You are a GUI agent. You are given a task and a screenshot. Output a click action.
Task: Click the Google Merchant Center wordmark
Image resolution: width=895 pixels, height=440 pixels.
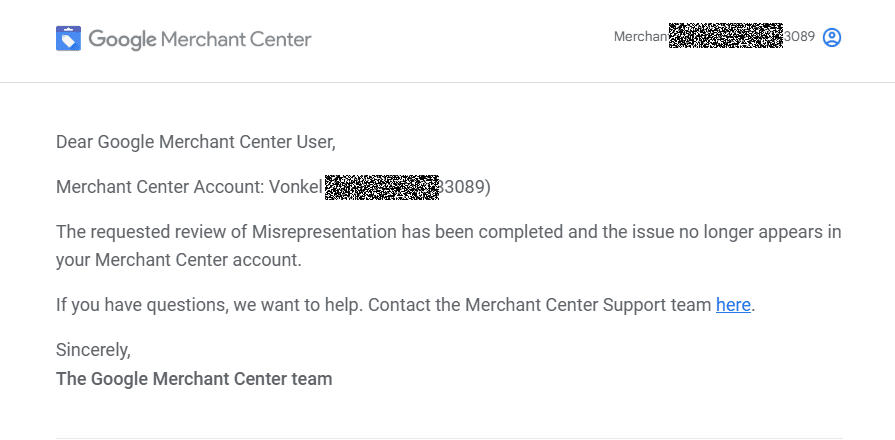coord(200,39)
